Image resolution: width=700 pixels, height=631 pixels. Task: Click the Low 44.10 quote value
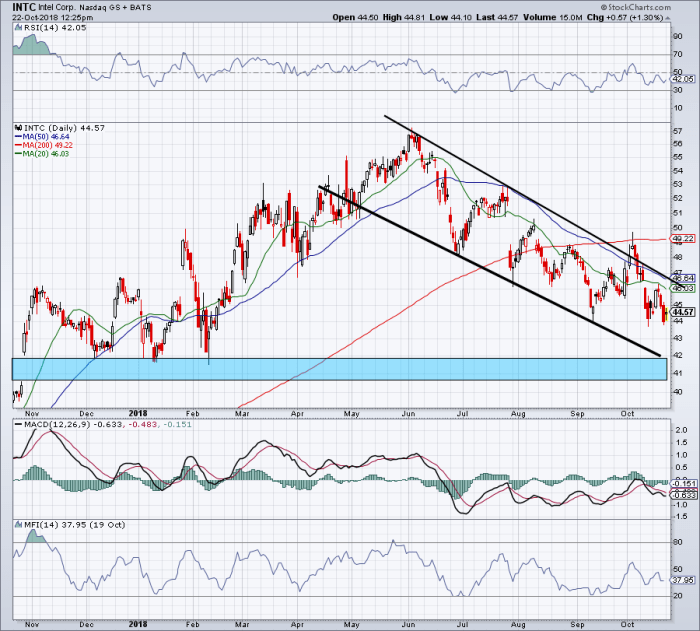[x=450, y=17]
